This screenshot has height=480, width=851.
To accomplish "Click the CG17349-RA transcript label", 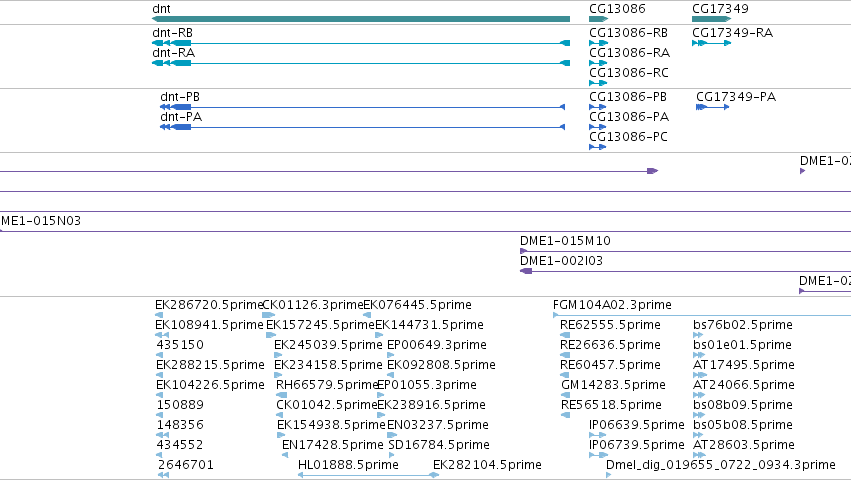I will pyautogui.click(x=733, y=33).
